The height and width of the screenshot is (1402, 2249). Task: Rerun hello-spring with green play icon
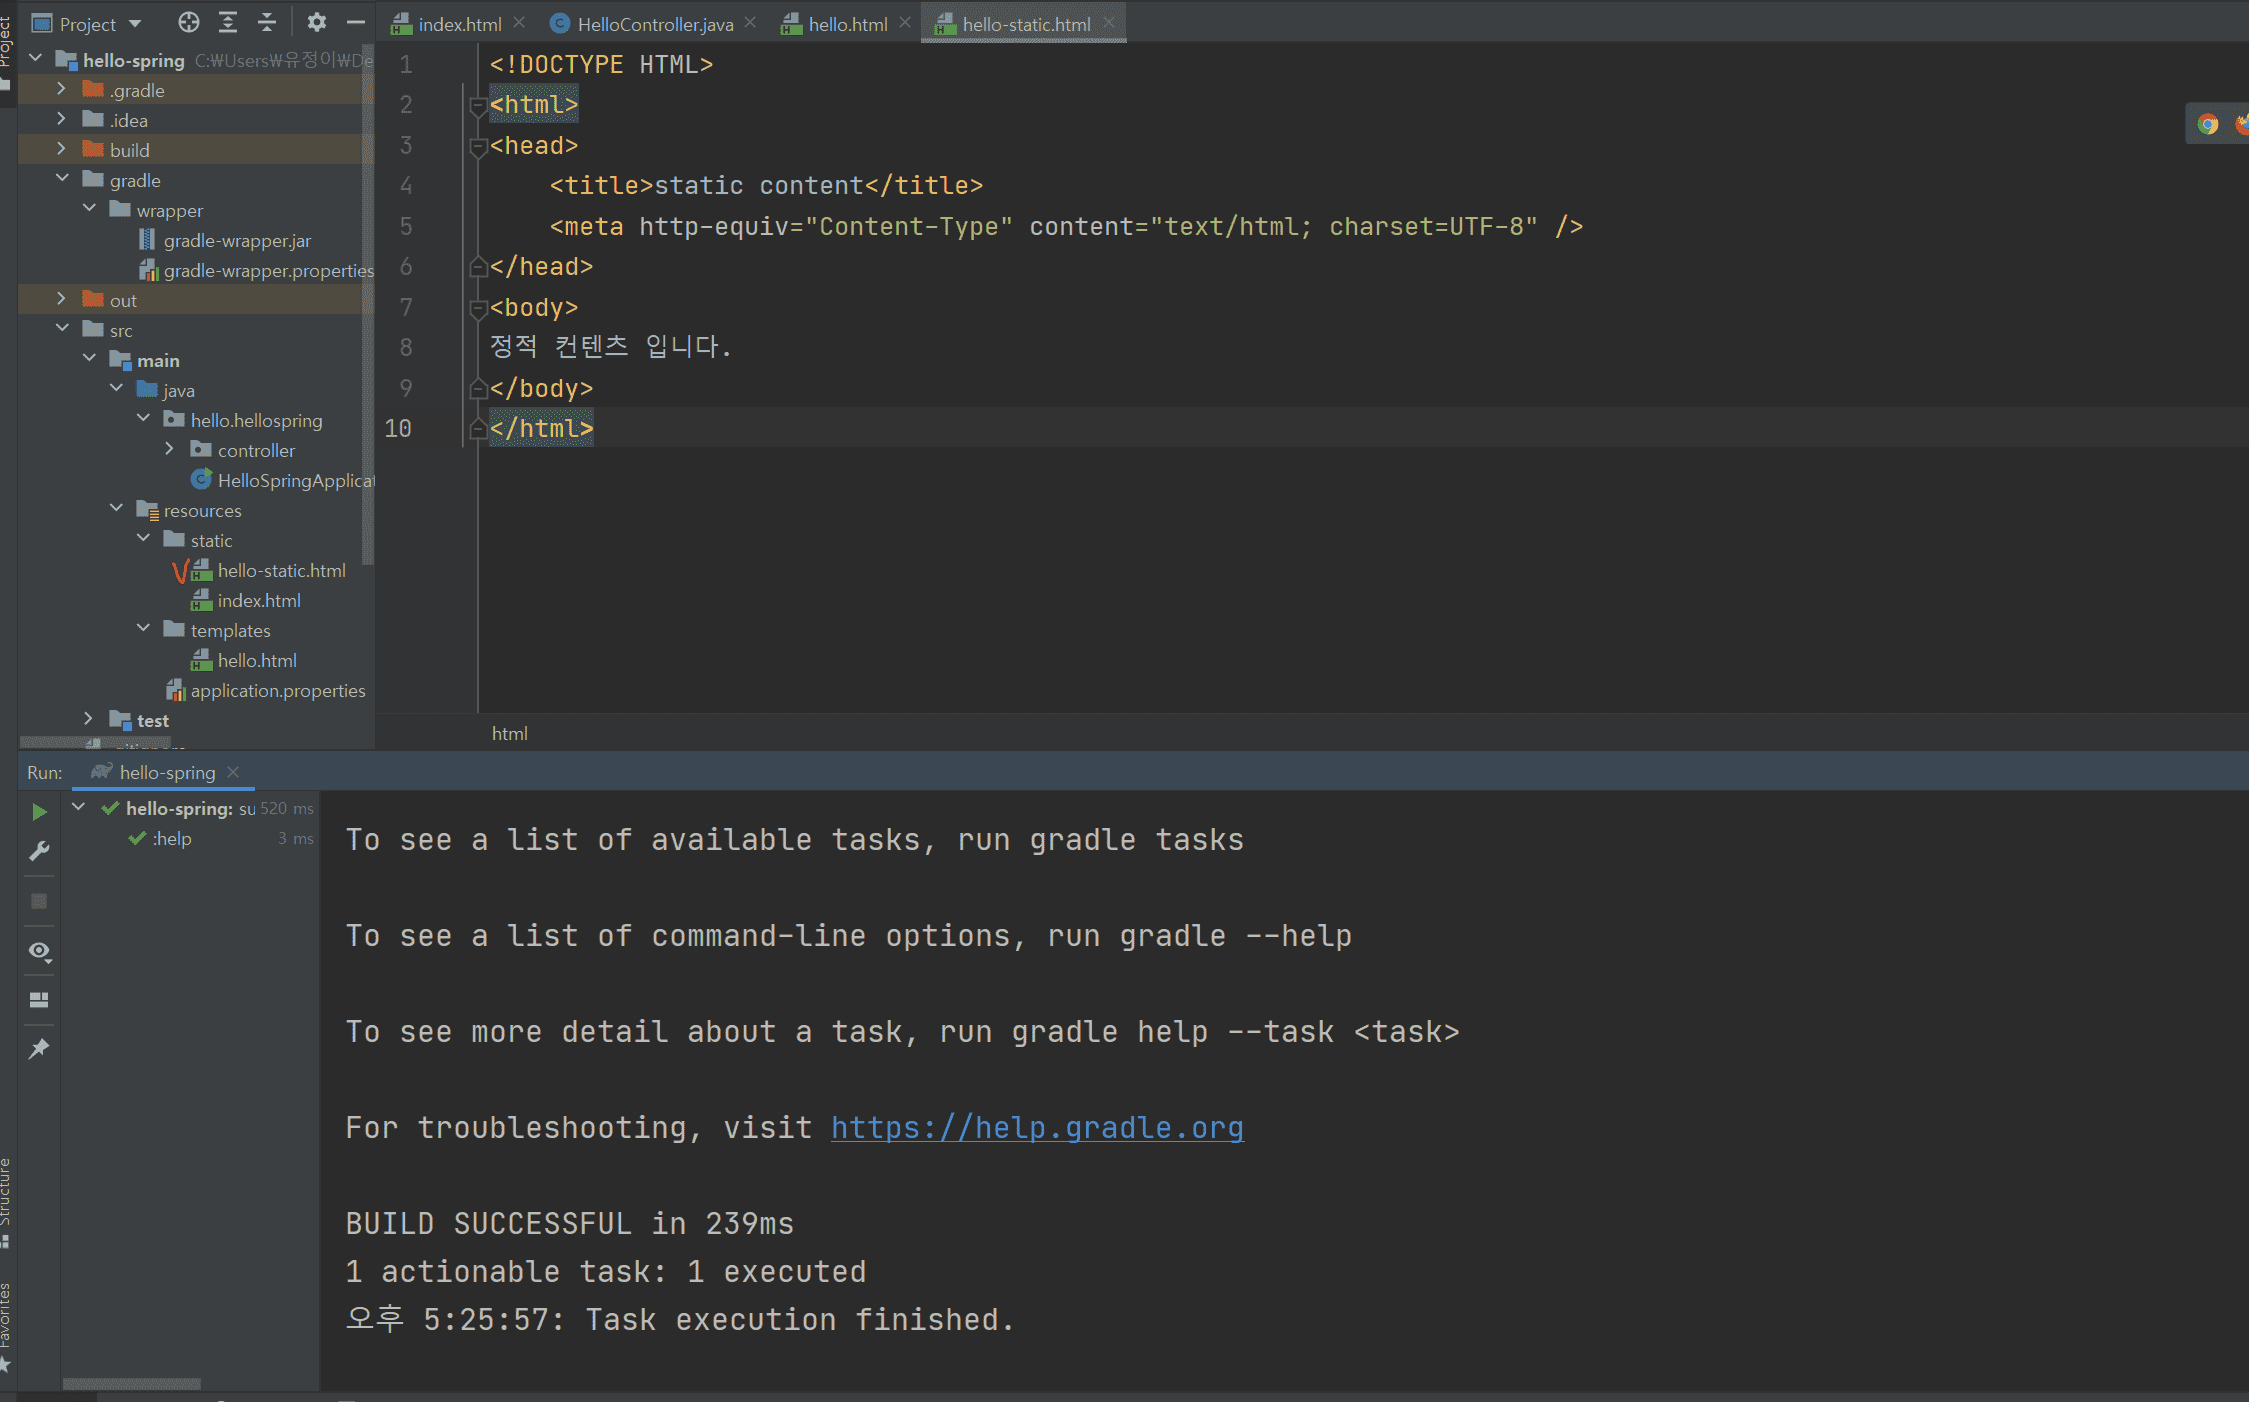[39, 811]
